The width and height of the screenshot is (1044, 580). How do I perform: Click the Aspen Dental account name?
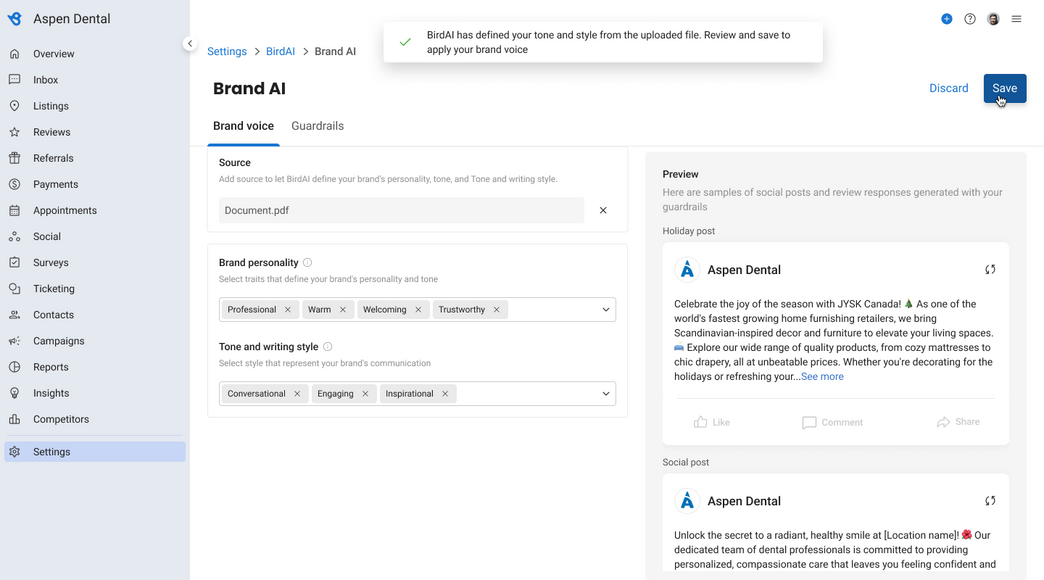[72, 19]
